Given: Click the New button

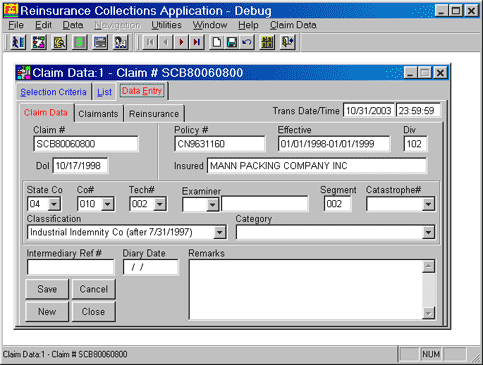Looking at the screenshot, I should point(47,312).
